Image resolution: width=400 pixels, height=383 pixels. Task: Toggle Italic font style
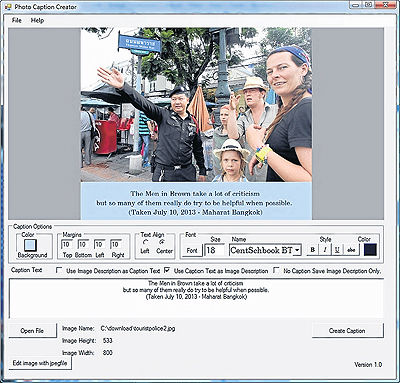(x=325, y=250)
